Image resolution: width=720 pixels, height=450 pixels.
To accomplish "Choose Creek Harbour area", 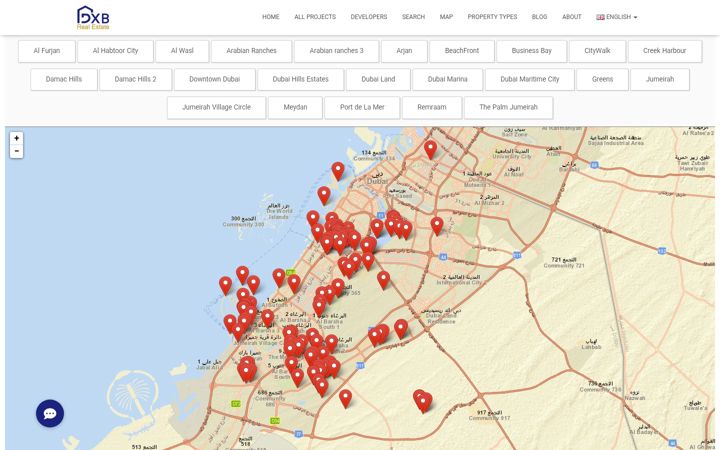I will [665, 51].
